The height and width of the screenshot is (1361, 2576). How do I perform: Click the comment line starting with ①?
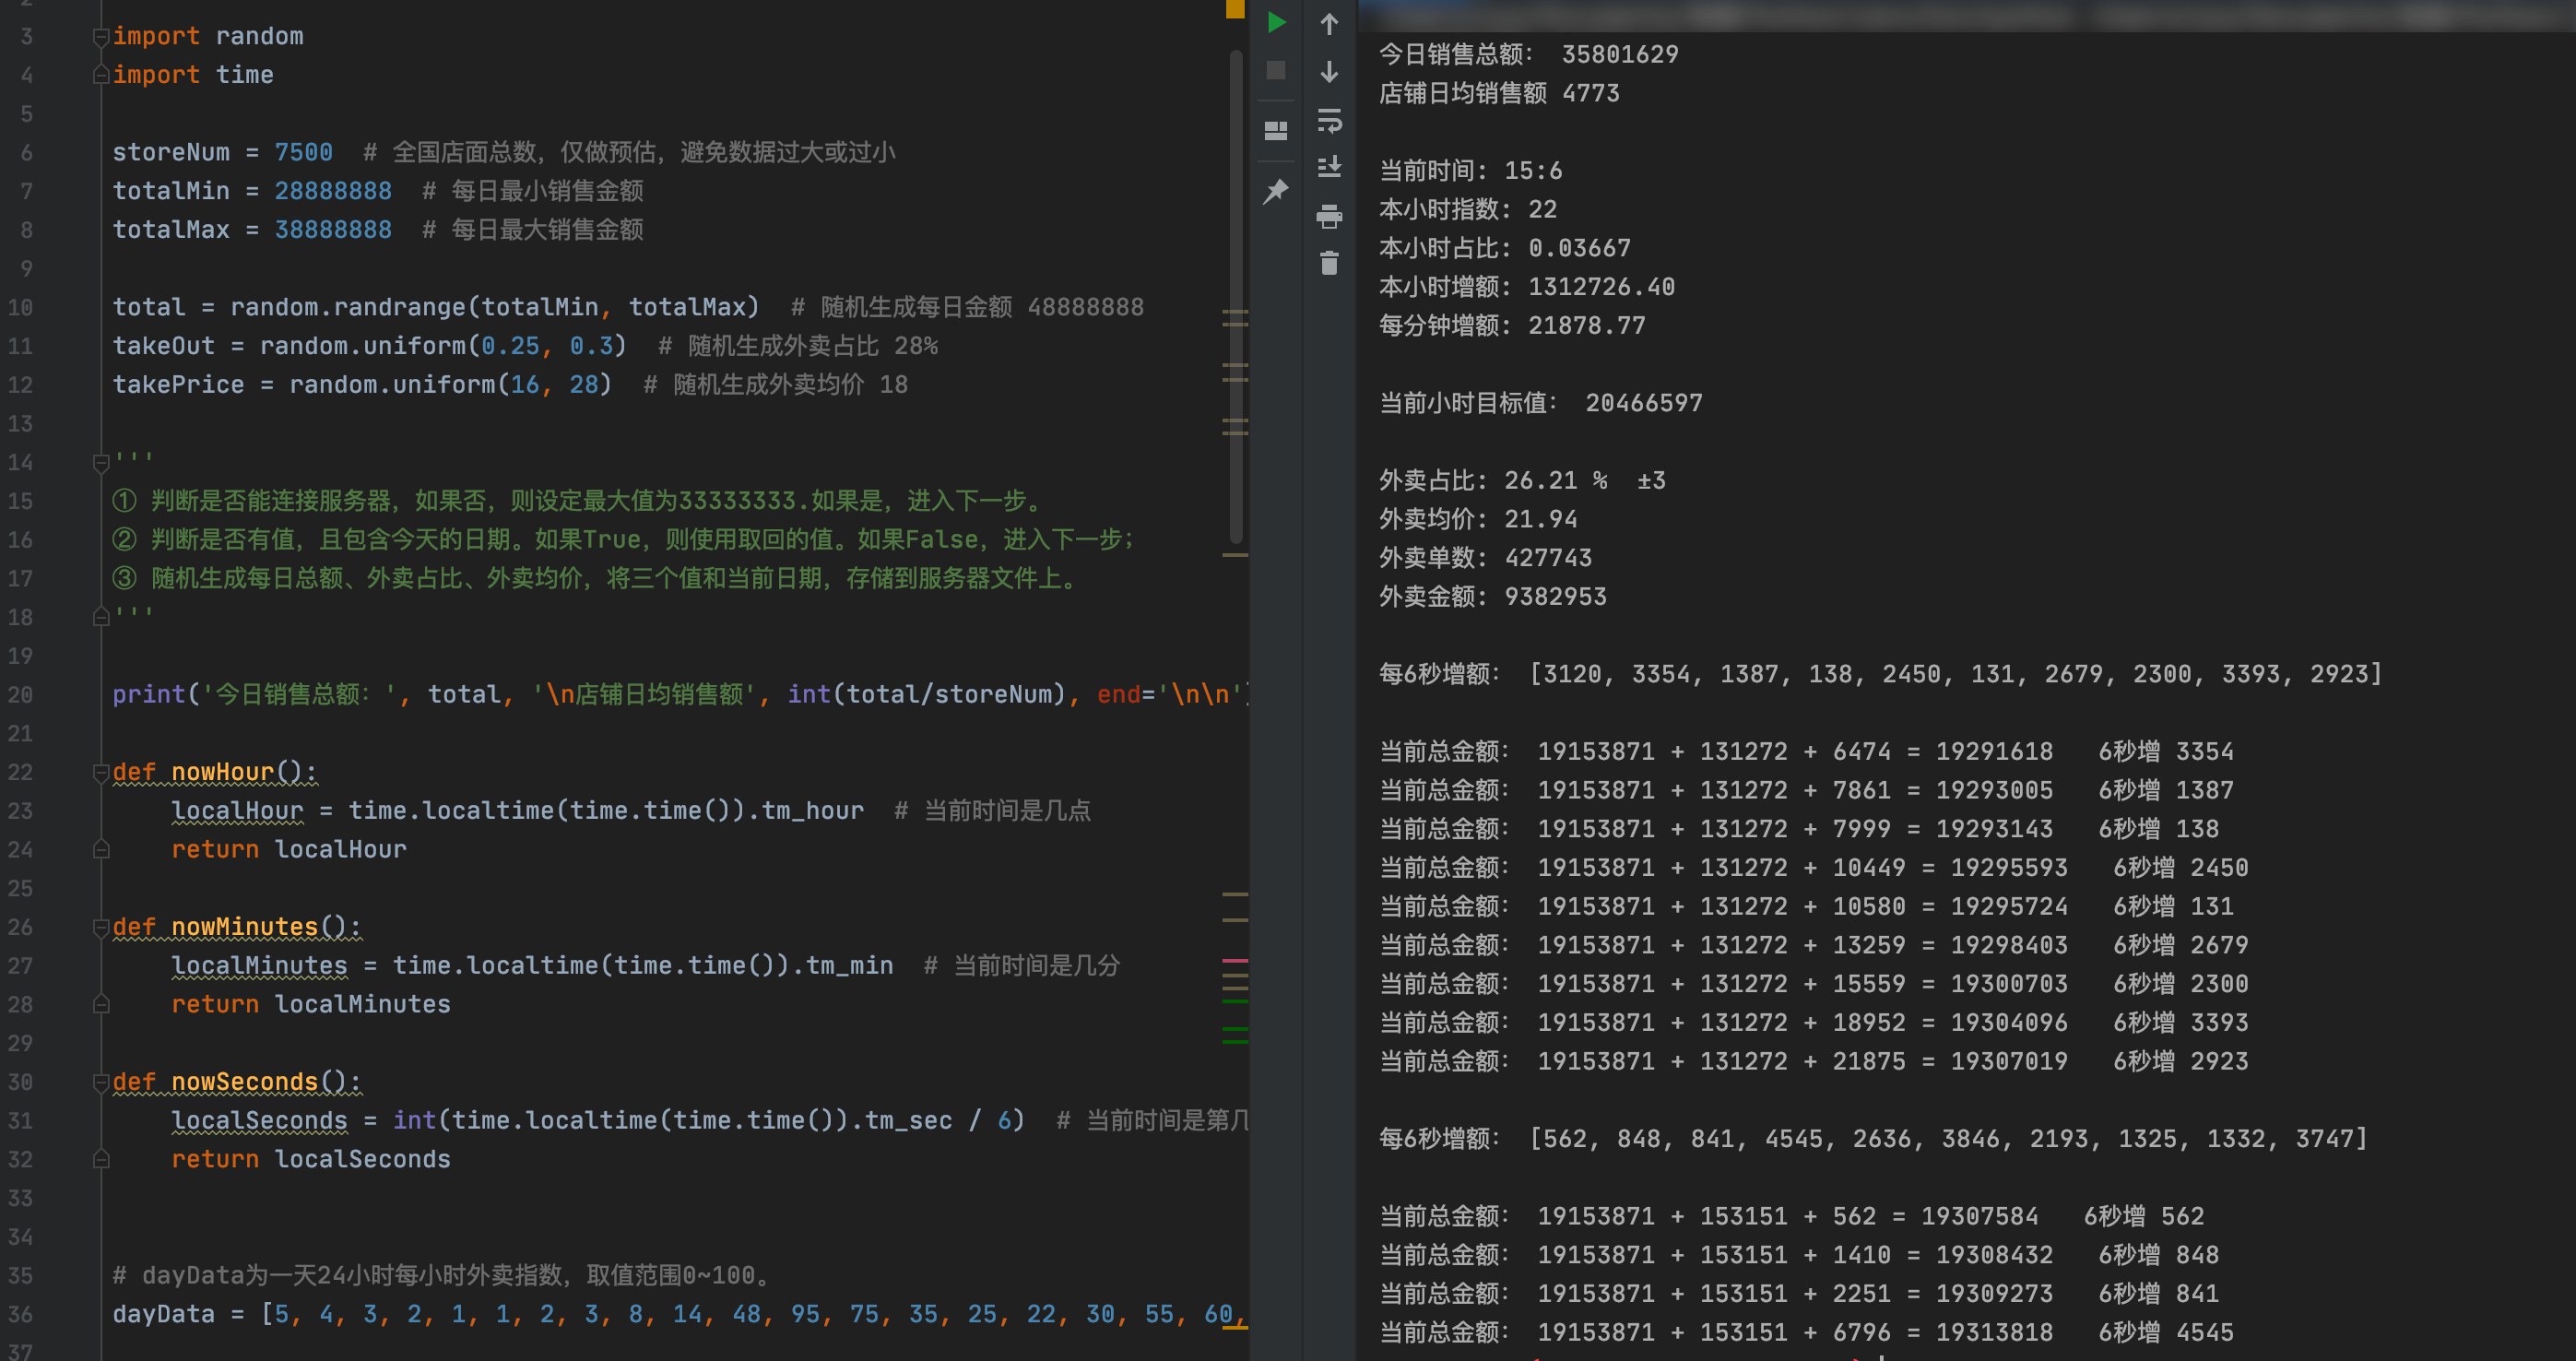click(579, 500)
